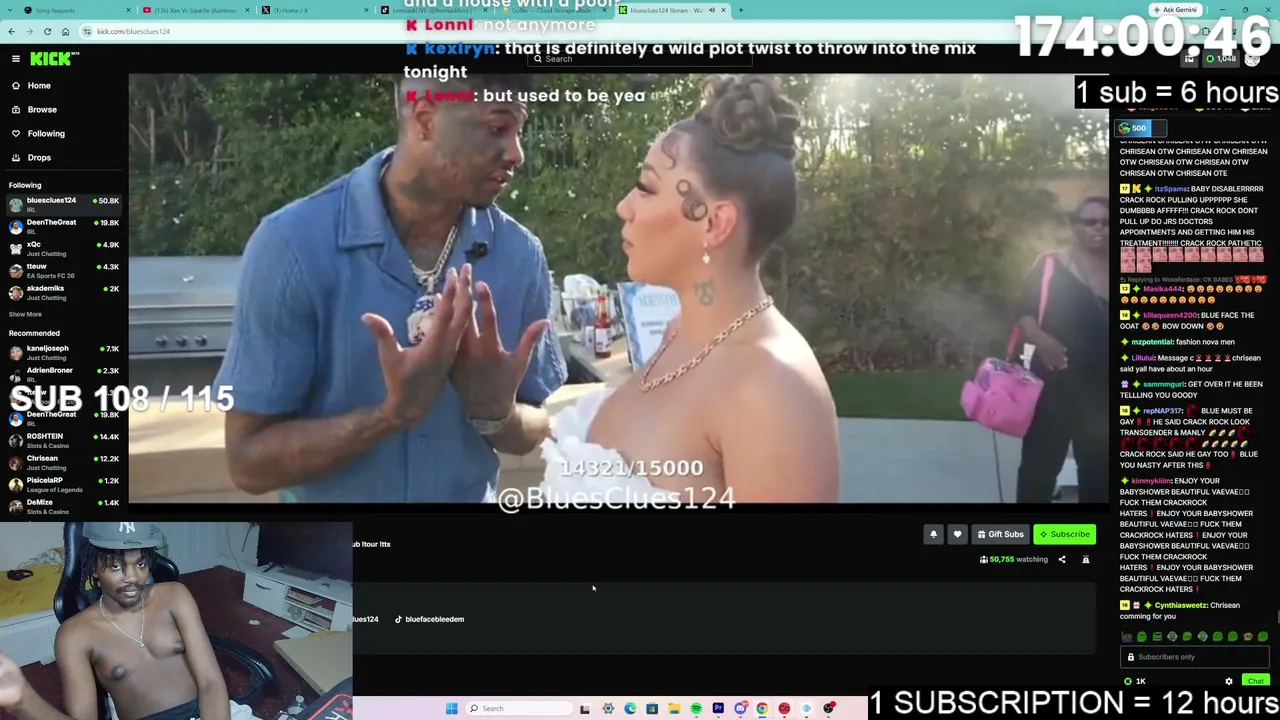Open the xQc channel in the sidebar
Screen dimensions: 1280x720
[x=64, y=248]
